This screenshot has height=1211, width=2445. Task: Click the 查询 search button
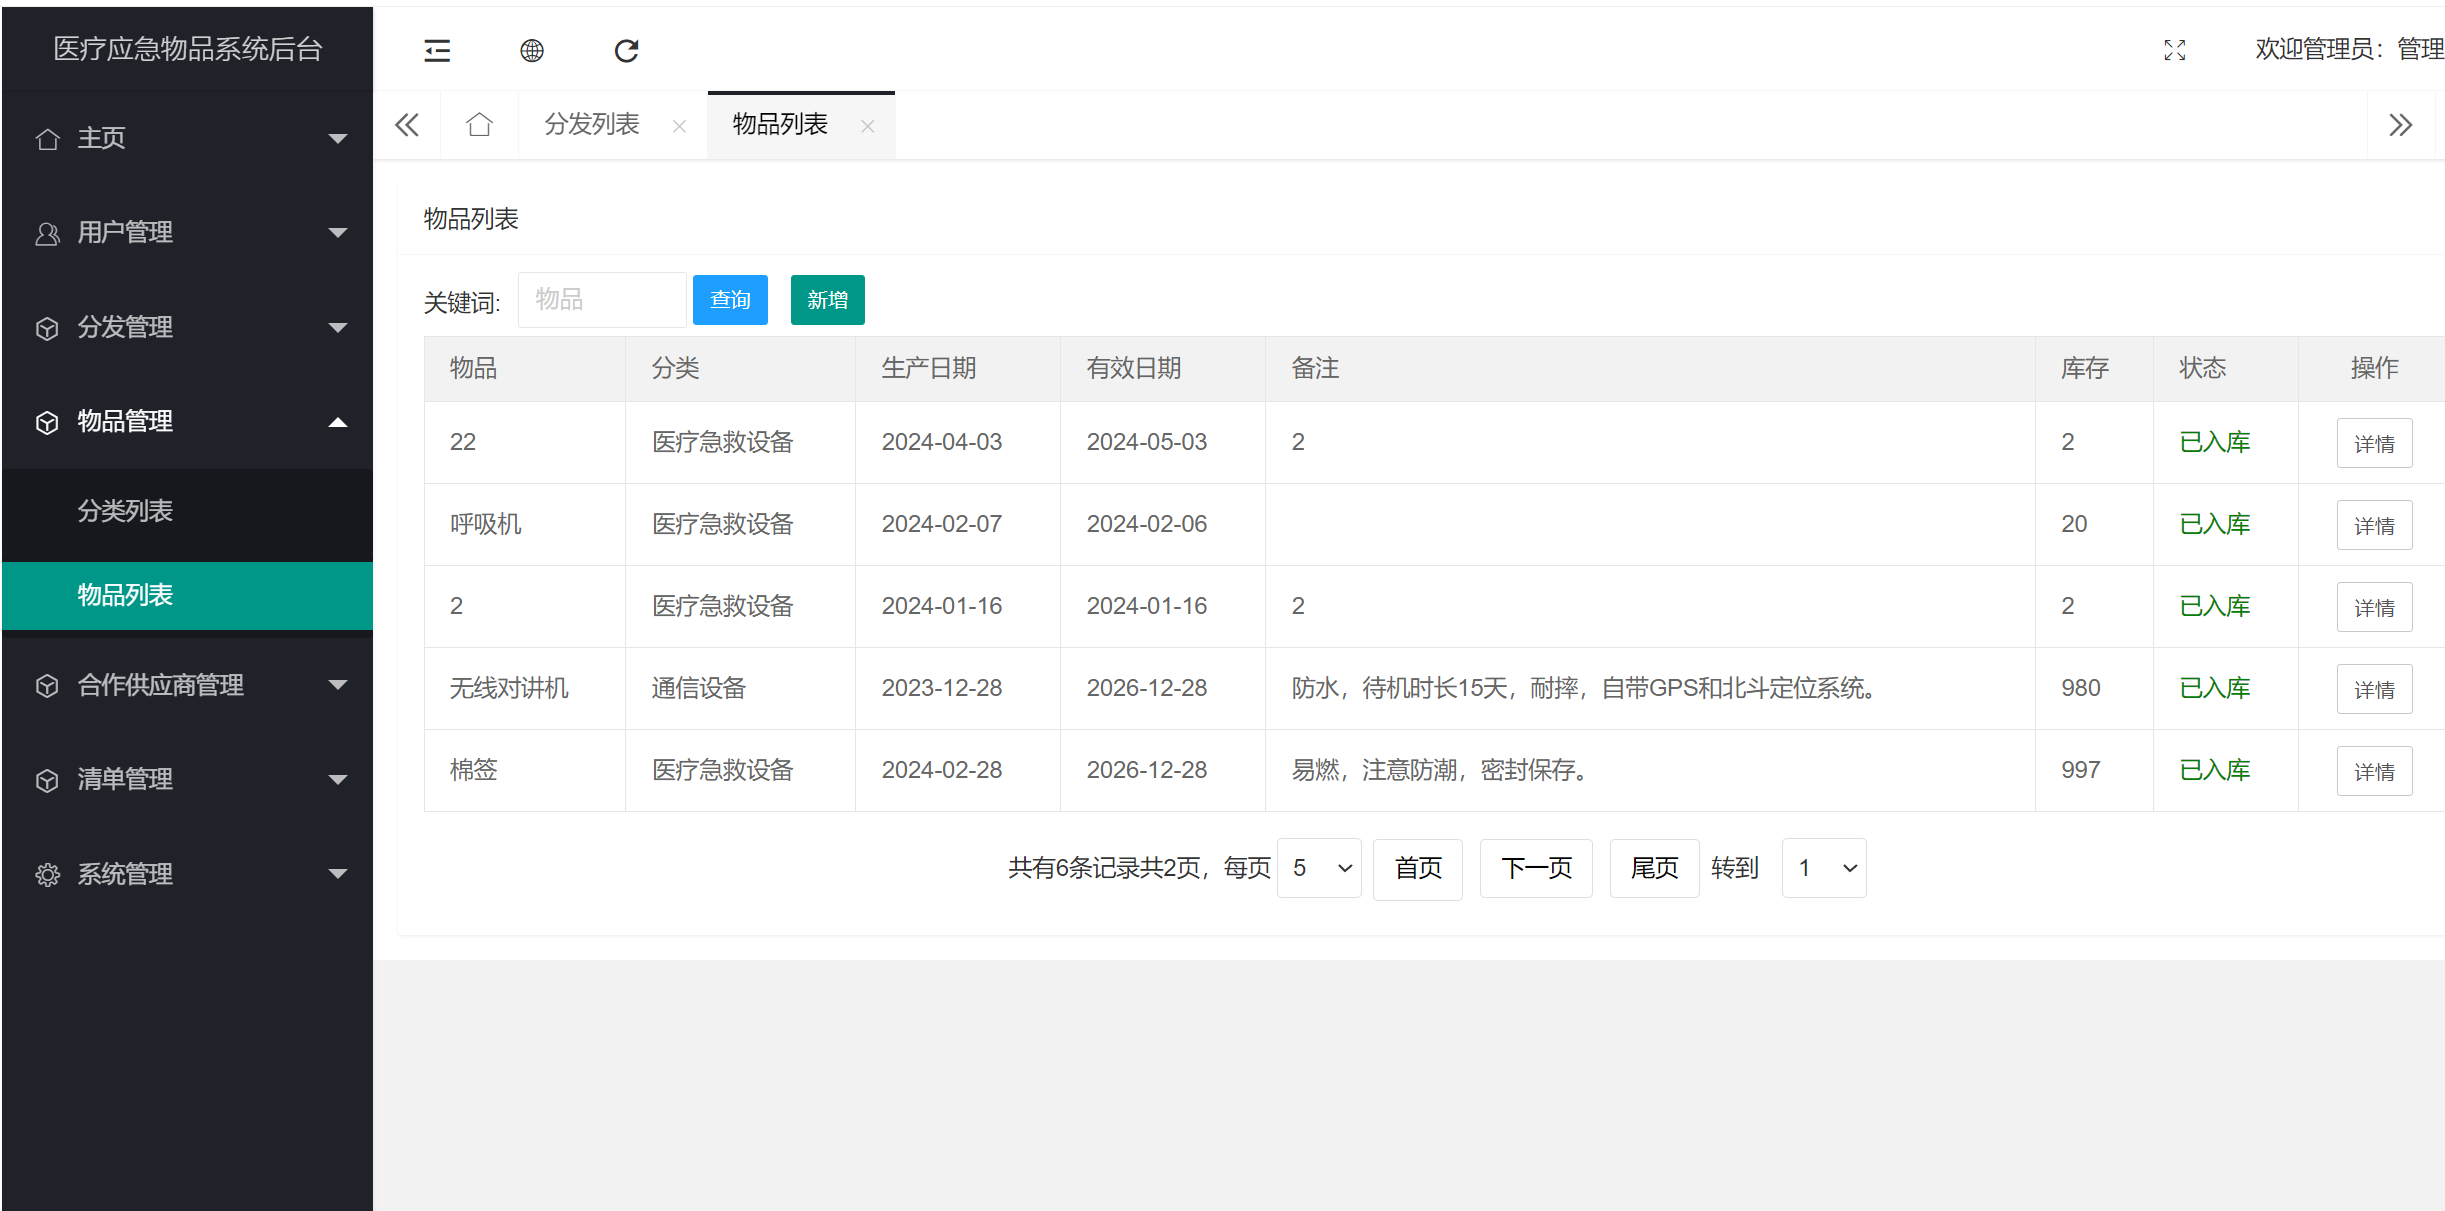(729, 299)
